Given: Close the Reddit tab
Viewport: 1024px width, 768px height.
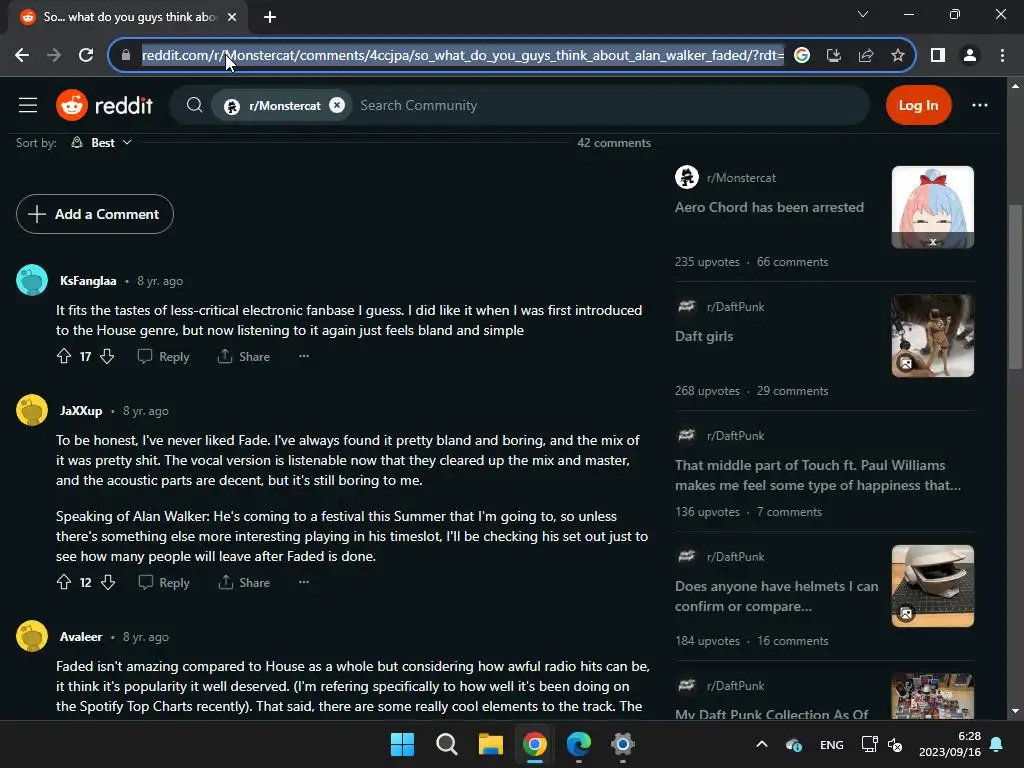Looking at the screenshot, I should coord(232,17).
